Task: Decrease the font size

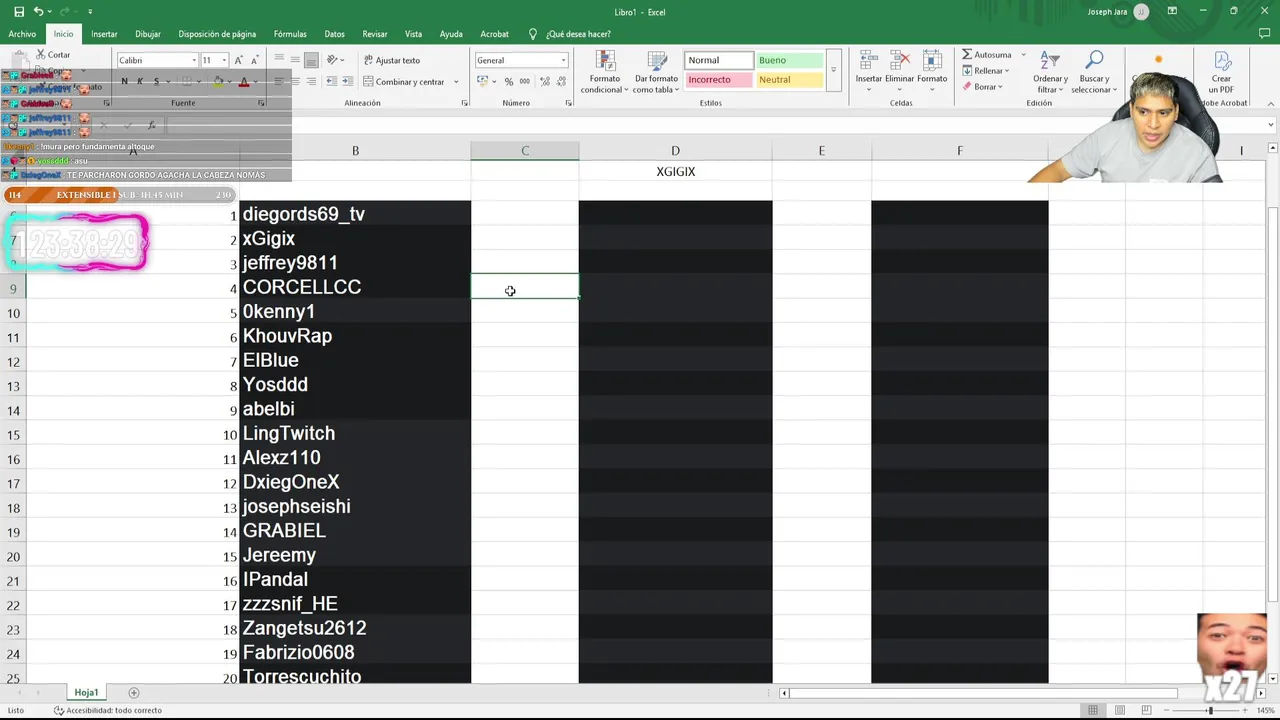Action: pos(255,60)
